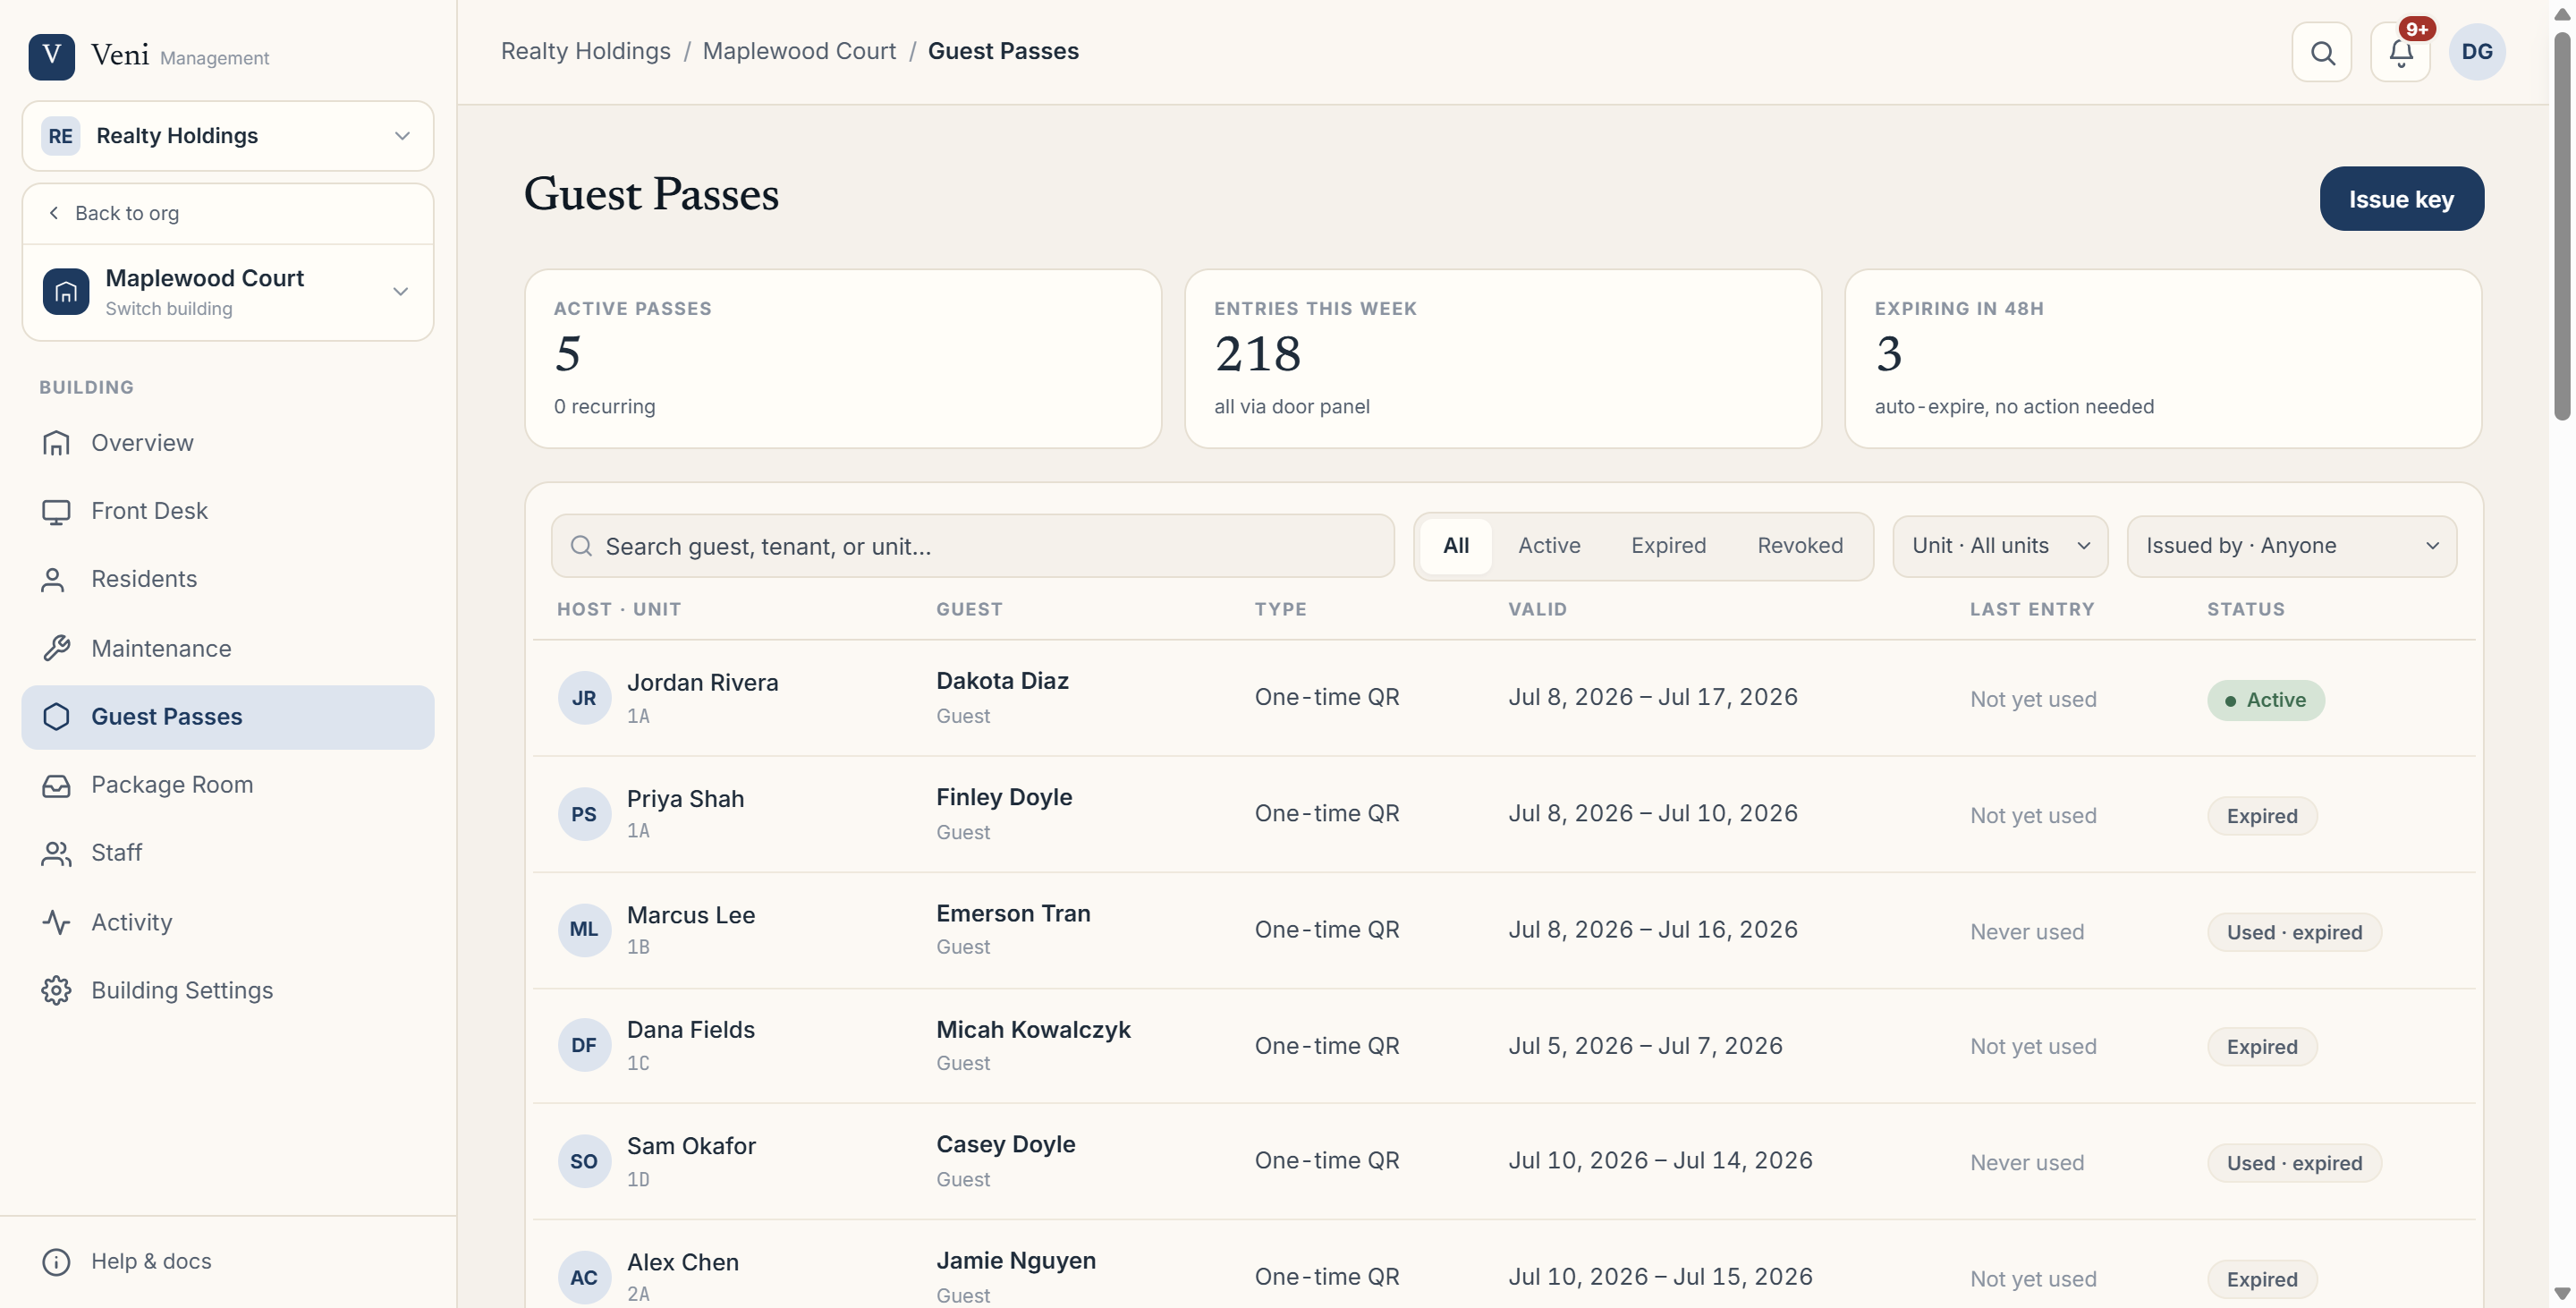Screen dimensions: 2576x1308
Task: Click the Maplewood Court building icon
Action: point(66,291)
